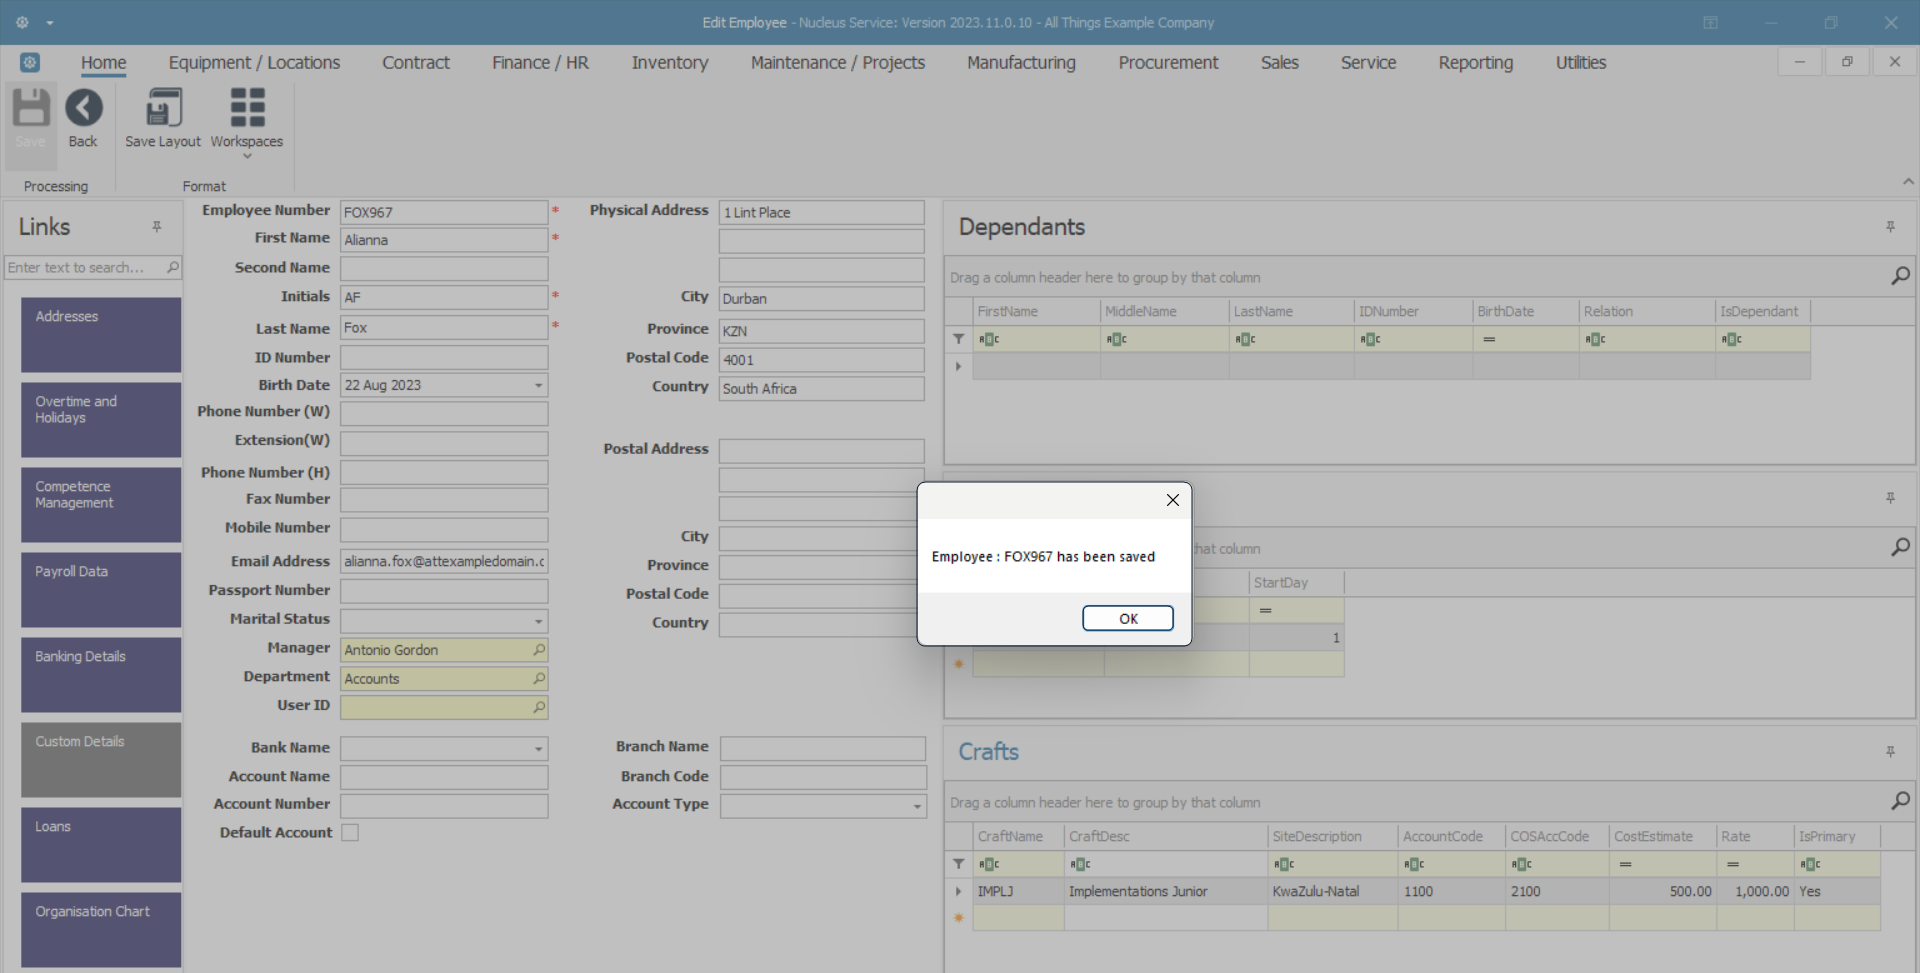1920x973 pixels.
Task: Click BirthDate equals filter operator icon
Action: coord(1489,339)
